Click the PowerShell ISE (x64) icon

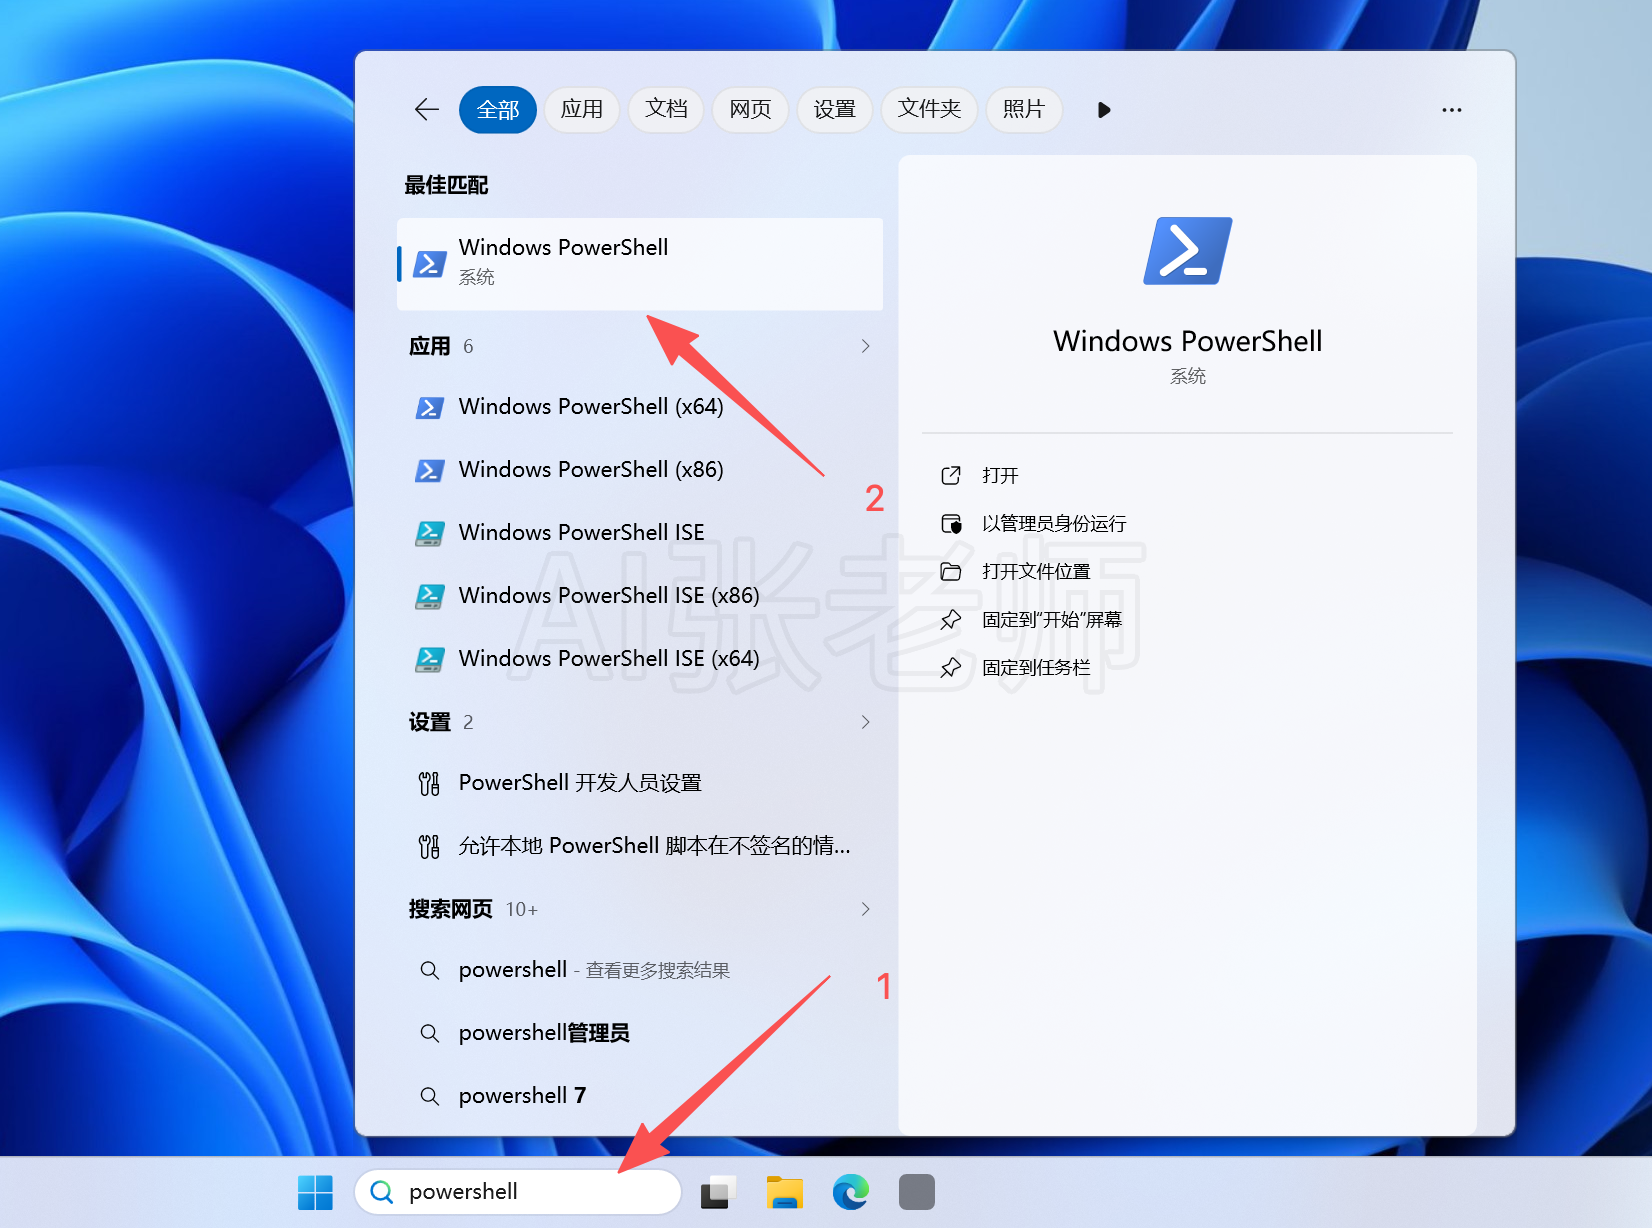point(430,660)
